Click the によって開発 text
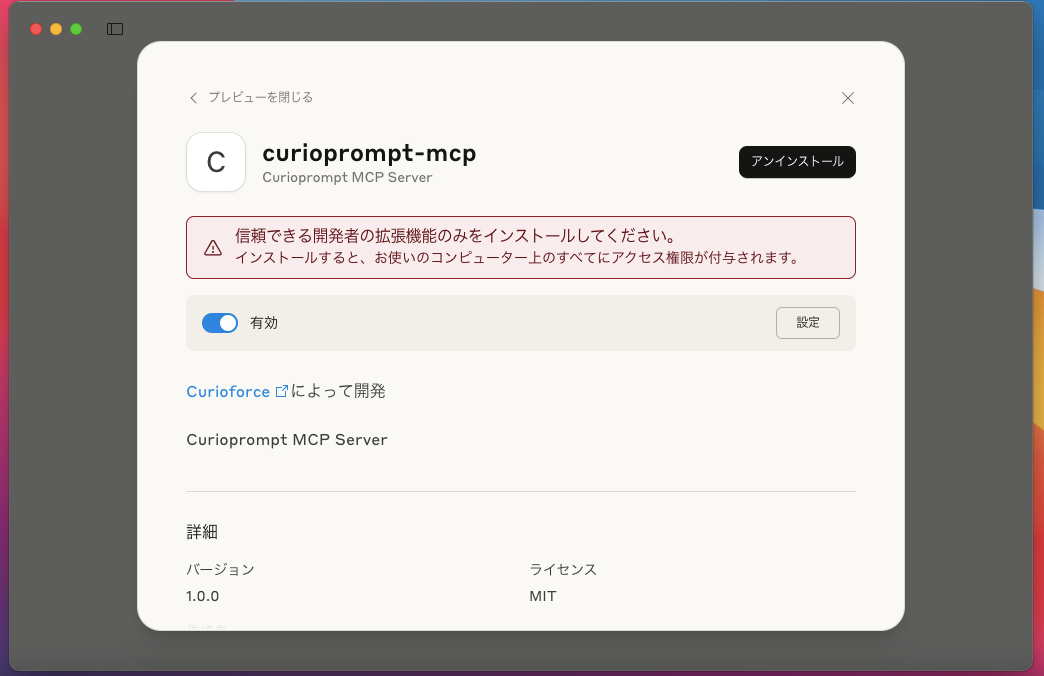1044x676 pixels. 338,391
